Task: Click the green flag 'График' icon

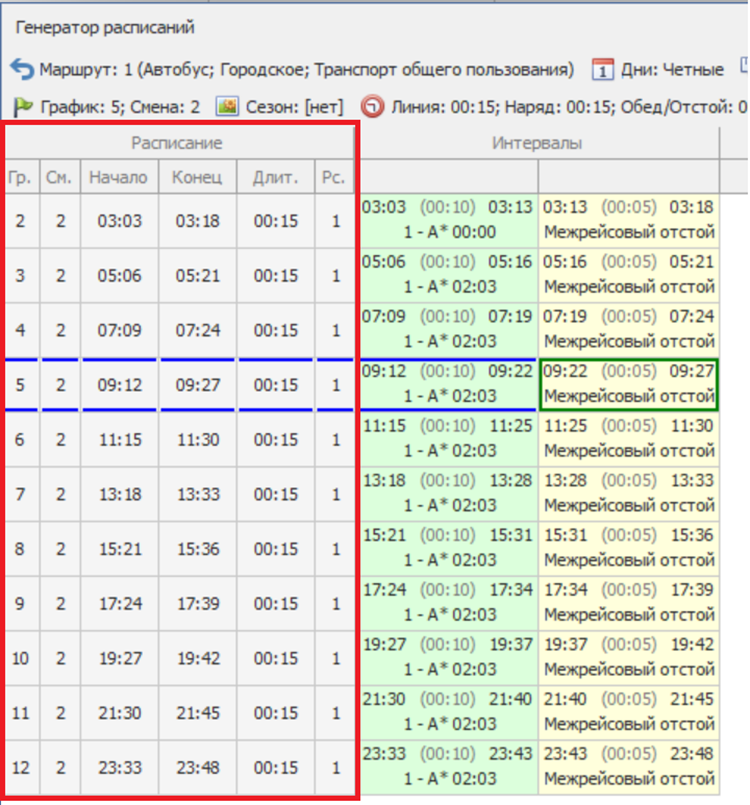Action: (x=22, y=106)
